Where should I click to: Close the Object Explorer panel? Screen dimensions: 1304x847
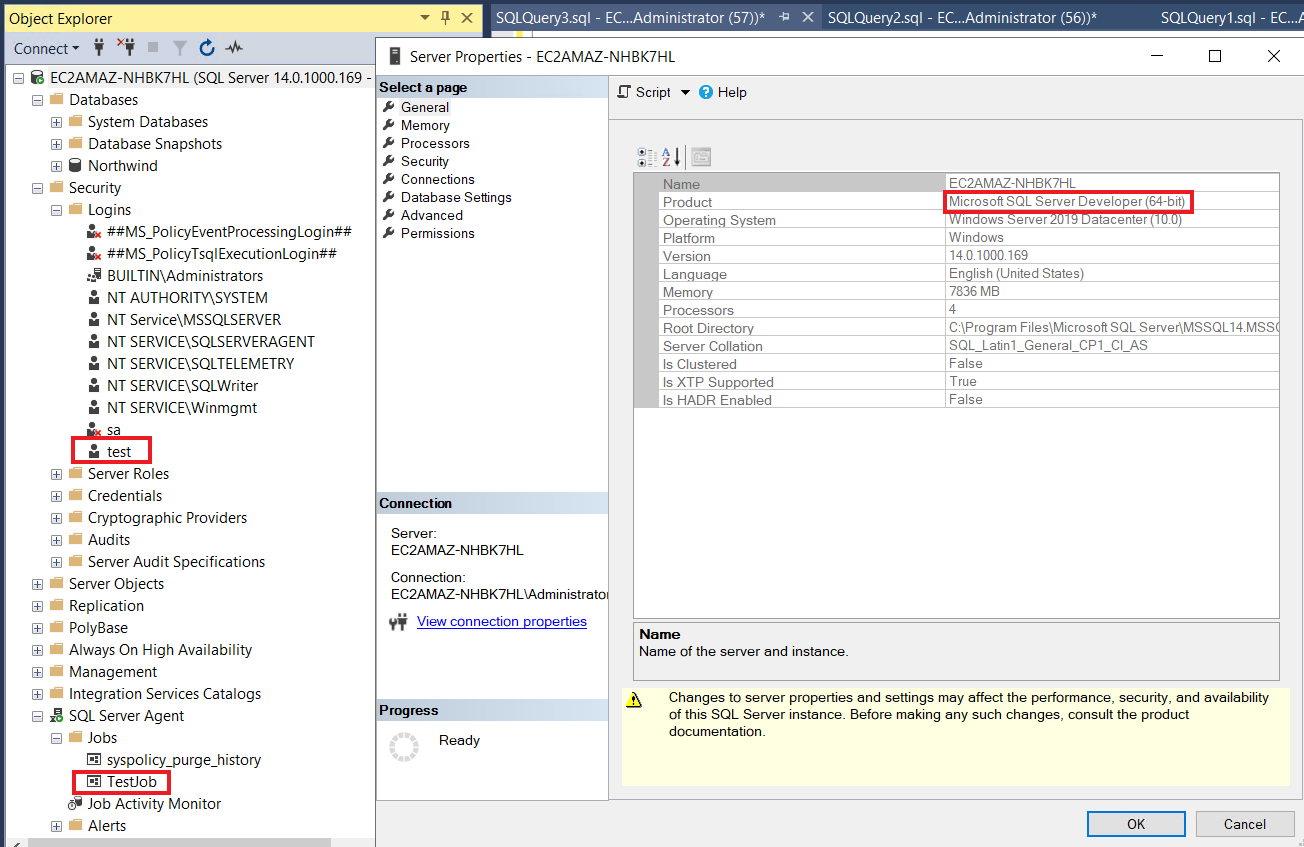point(465,18)
